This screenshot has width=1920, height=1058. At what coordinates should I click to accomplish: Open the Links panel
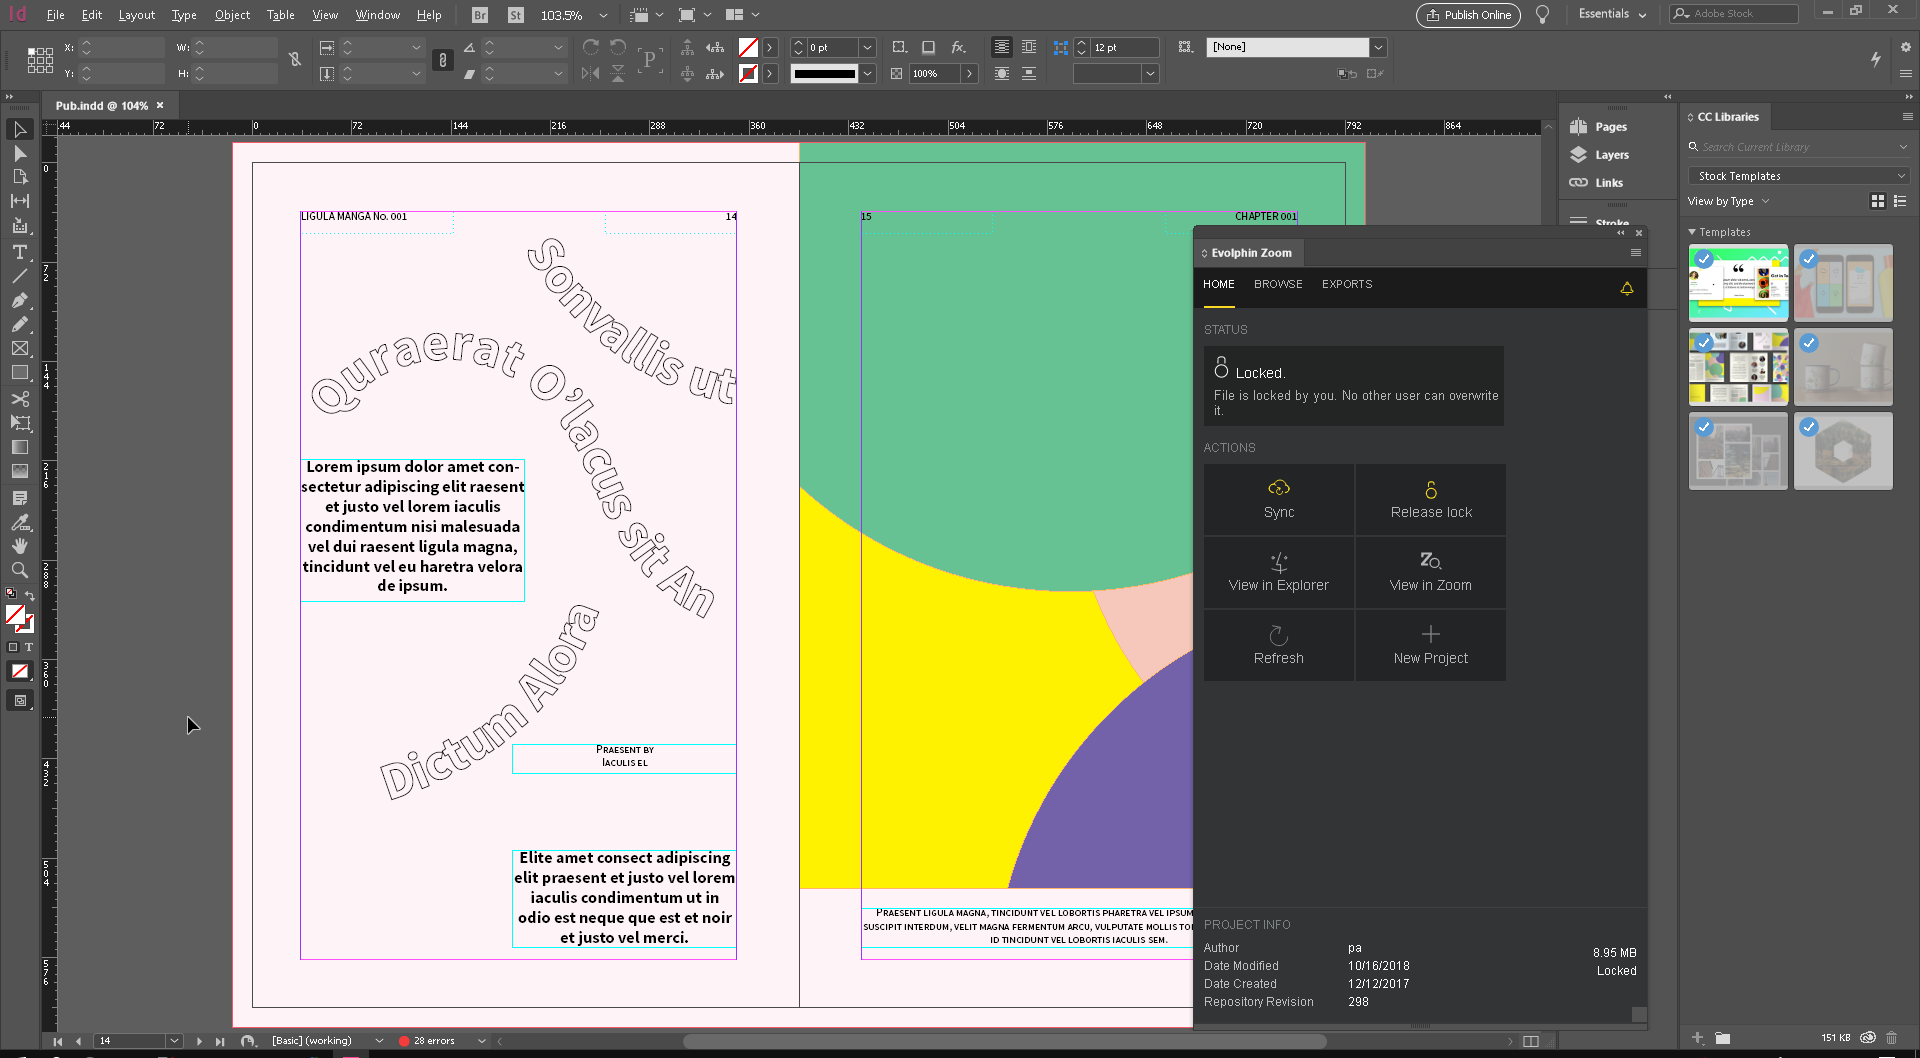1596,183
